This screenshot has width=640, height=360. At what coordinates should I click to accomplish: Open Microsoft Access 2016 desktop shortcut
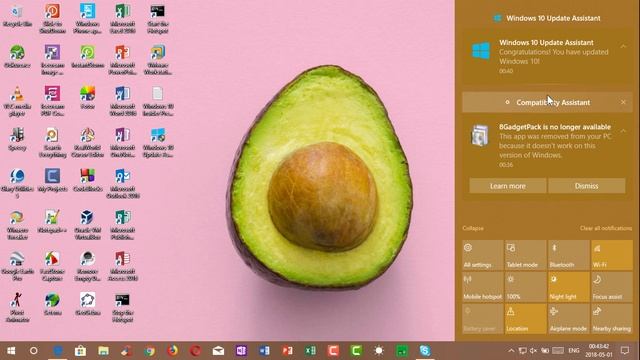point(122,266)
